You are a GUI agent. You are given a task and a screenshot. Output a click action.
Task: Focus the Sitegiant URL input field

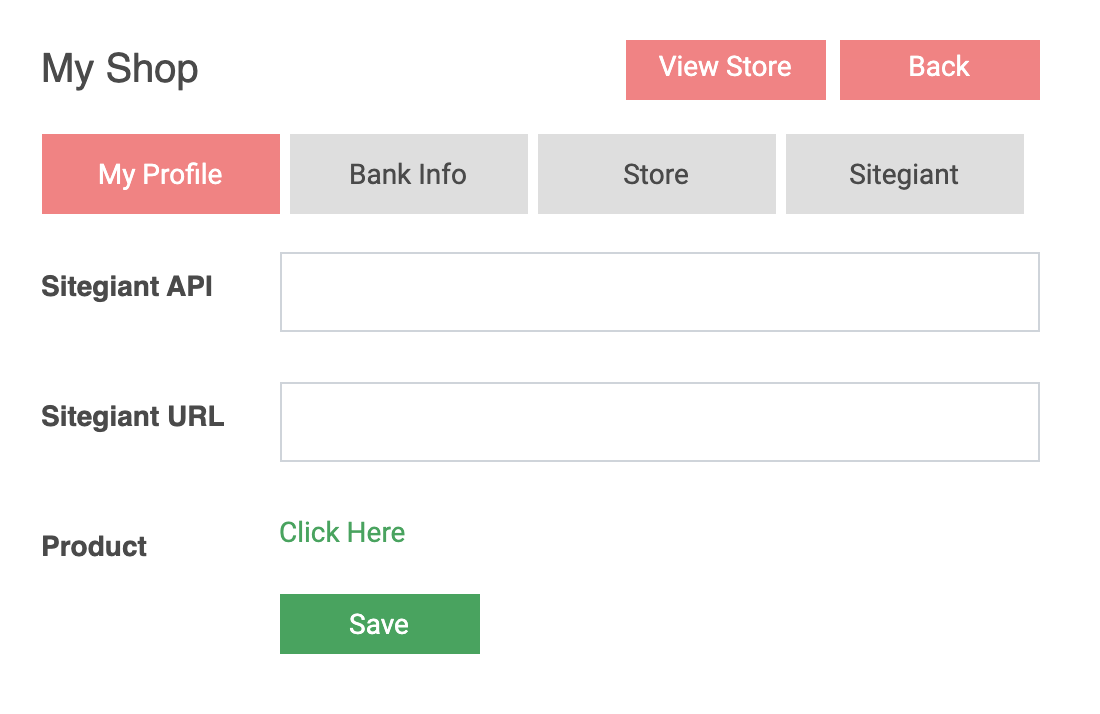click(659, 422)
